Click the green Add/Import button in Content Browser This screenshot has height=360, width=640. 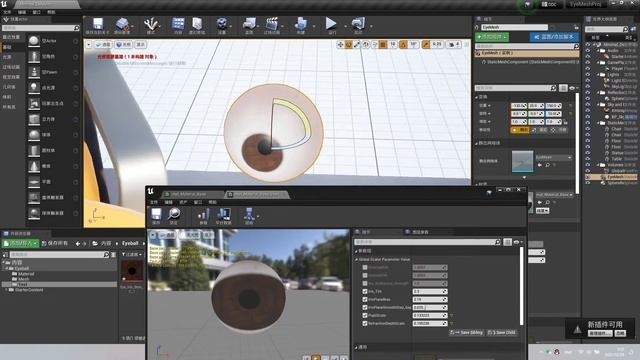click(x=20, y=243)
